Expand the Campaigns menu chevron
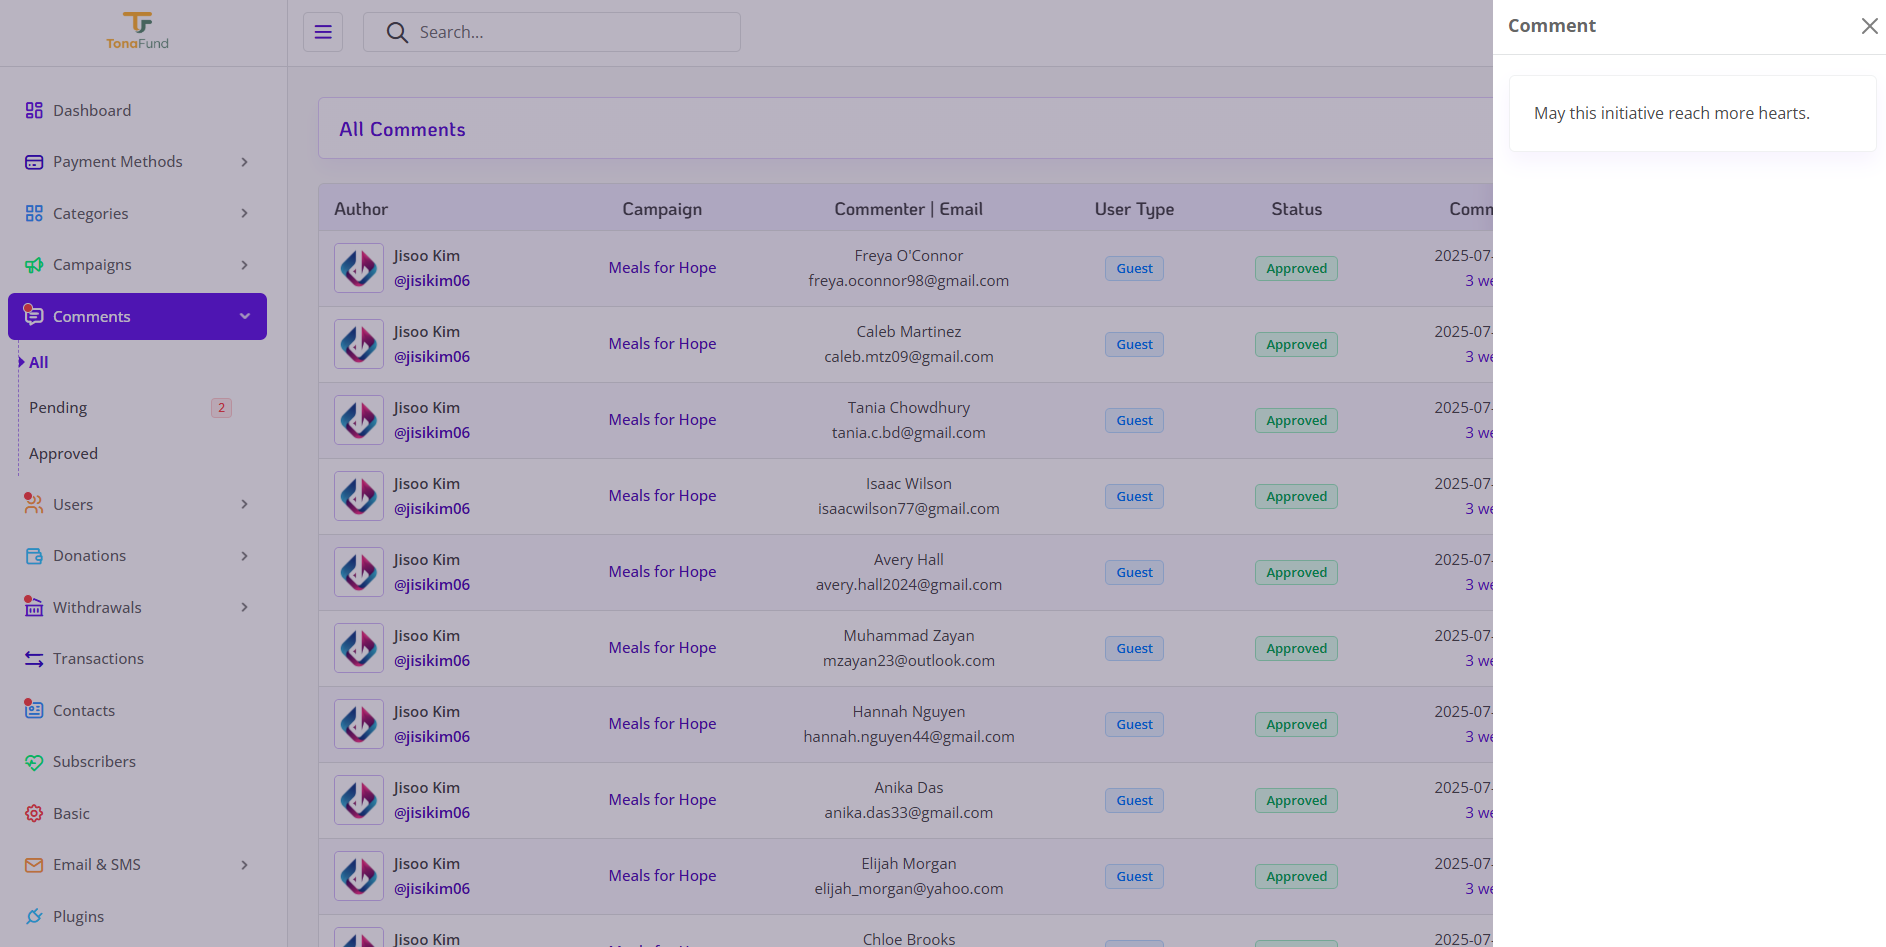The image size is (1886, 947). 244,265
